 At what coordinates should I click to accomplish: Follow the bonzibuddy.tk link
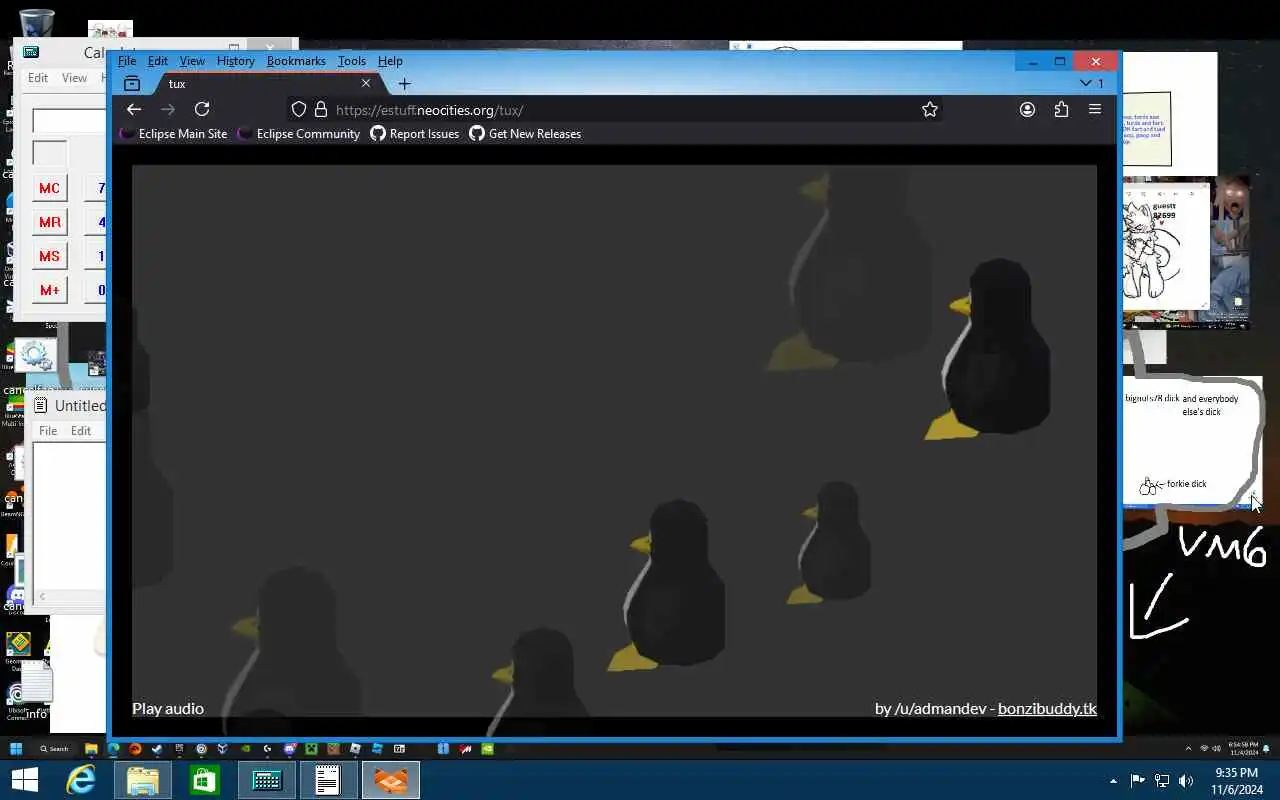(1047, 708)
